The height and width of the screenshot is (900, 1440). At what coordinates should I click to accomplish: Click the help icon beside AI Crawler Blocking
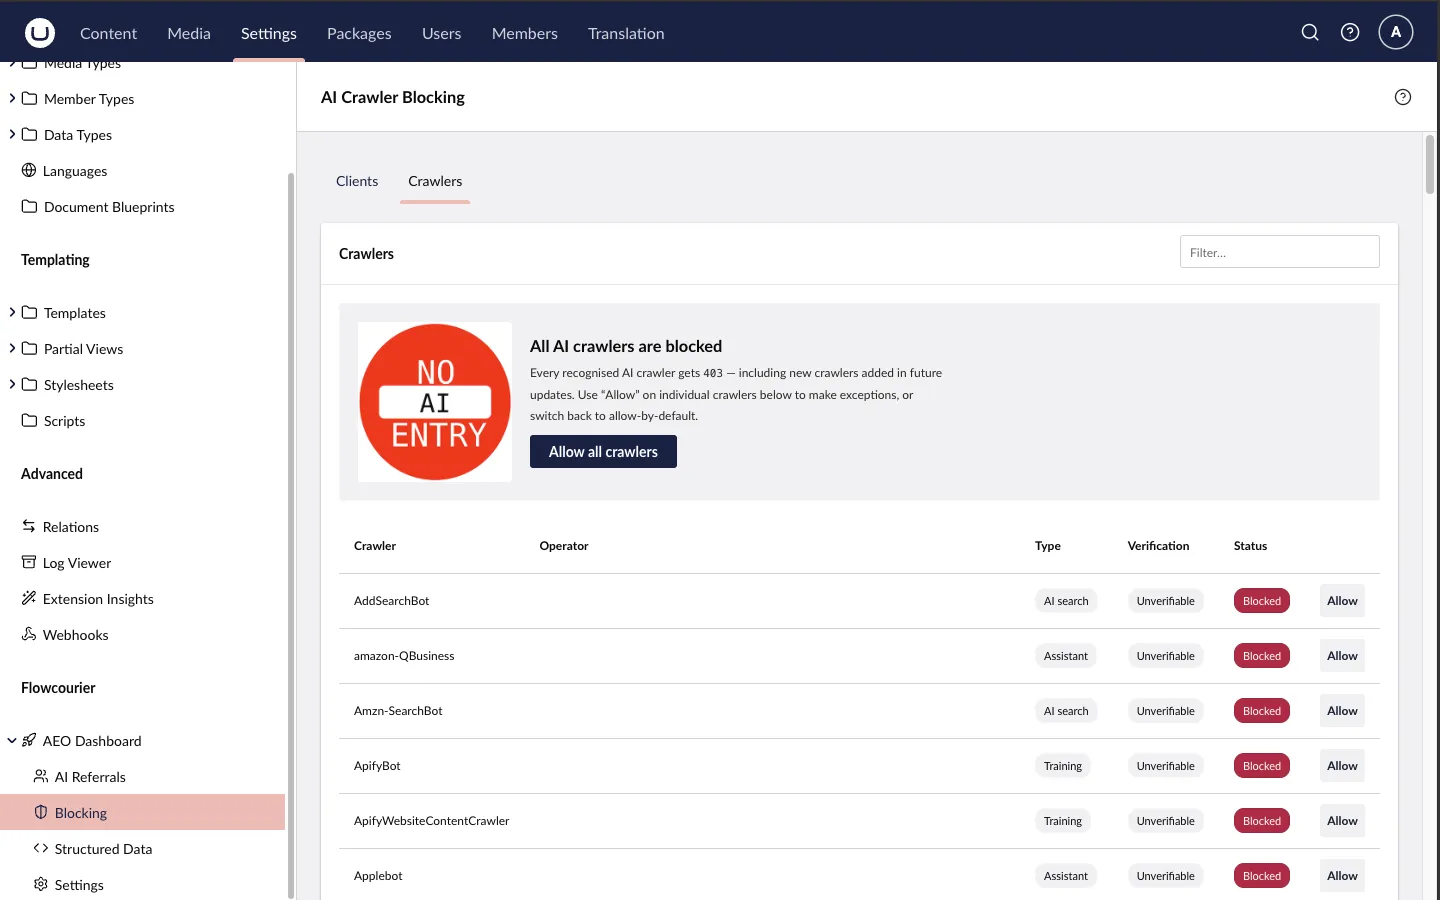(x=1403, y=97)
